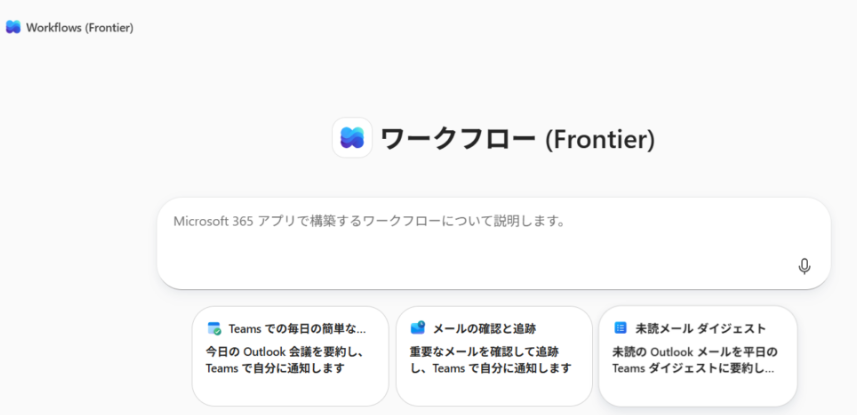The image size is (857, 415).
Task: Choose the "メールの確認と追跡" card title
Action: [485, 328]
